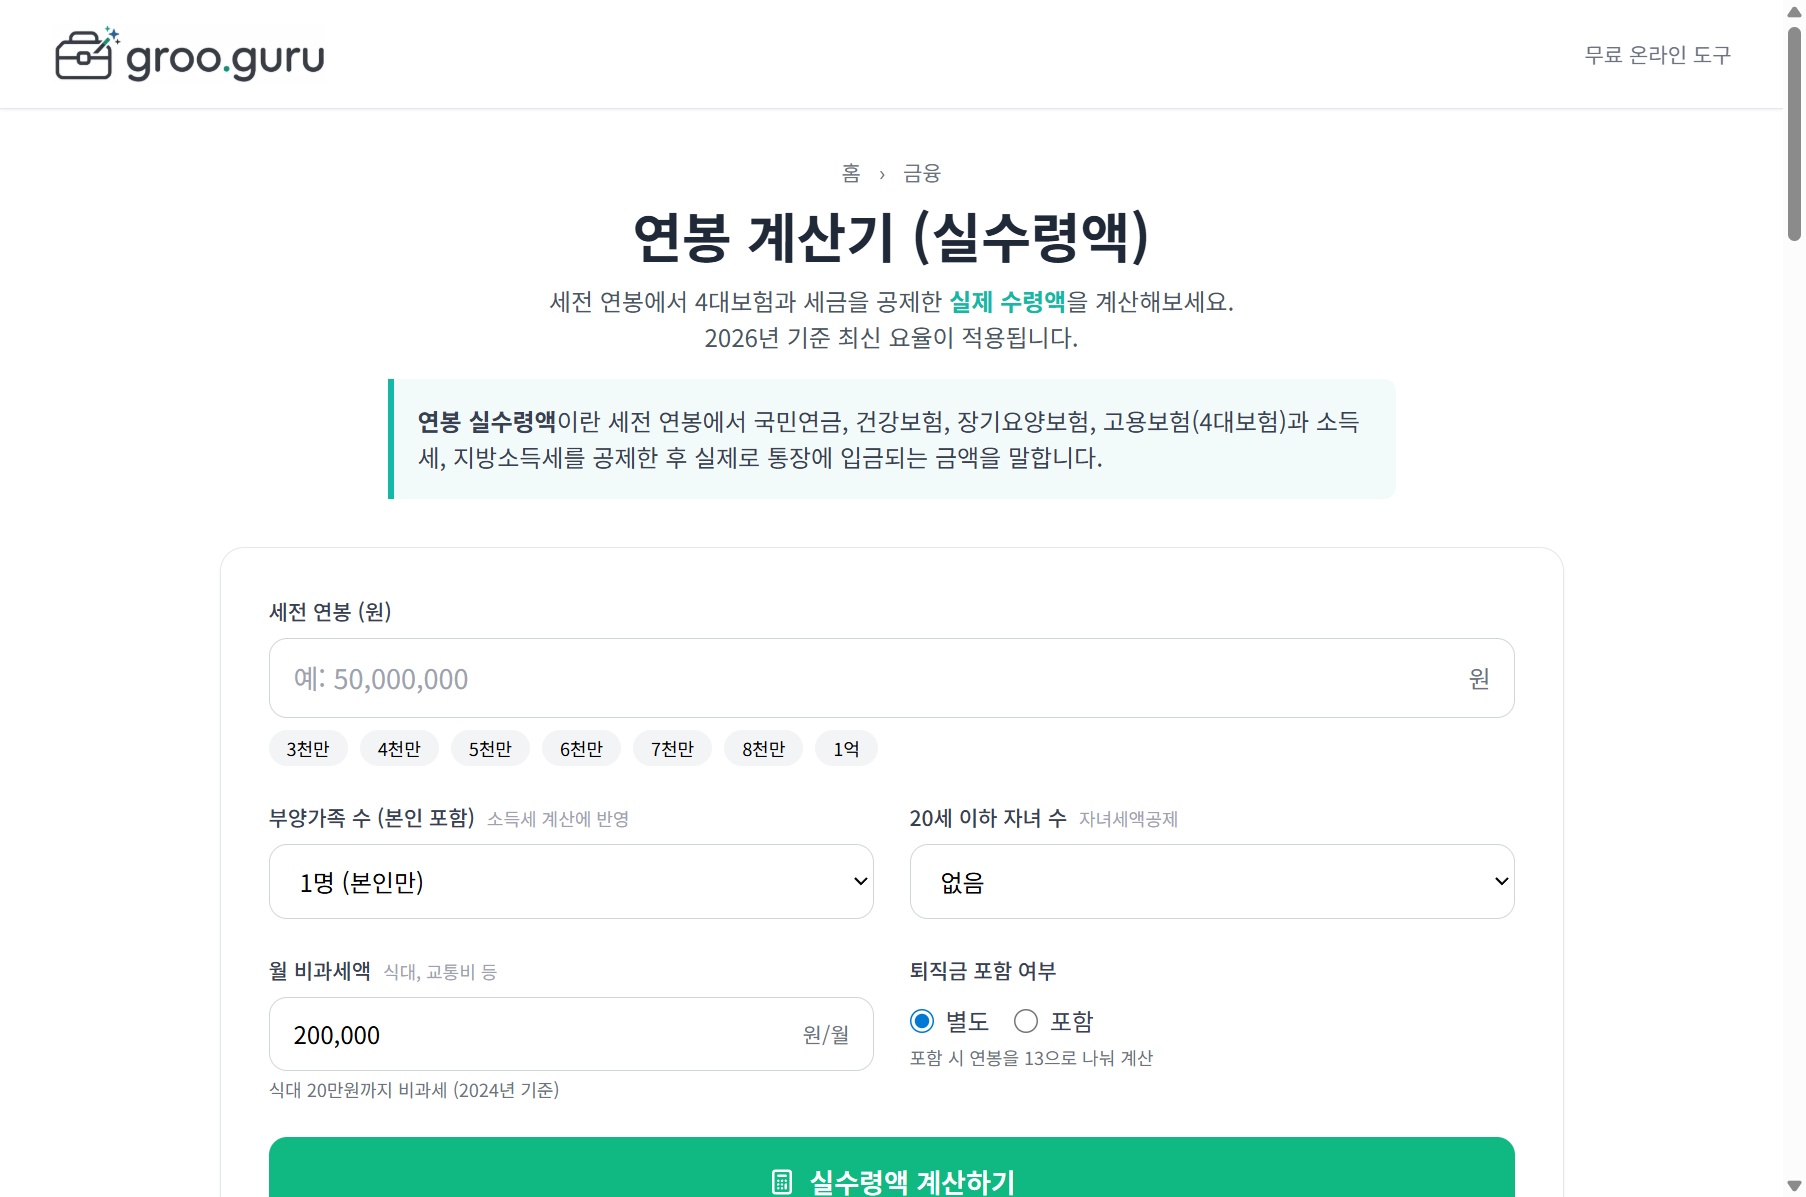This screenshot has width=1806, height=1197.
Task: Select the 5천만 salary preset
Action: tap(490, 748)
